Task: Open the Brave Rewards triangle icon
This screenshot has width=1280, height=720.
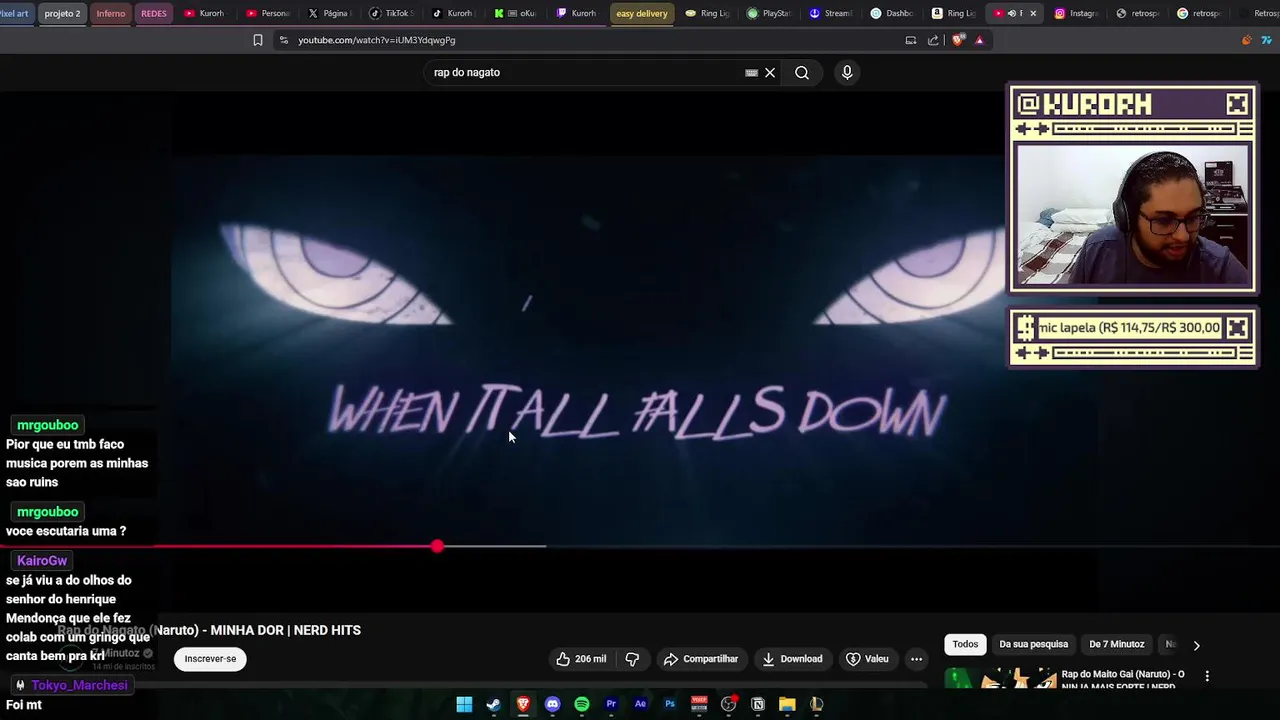Action: [x=979, y=40]
